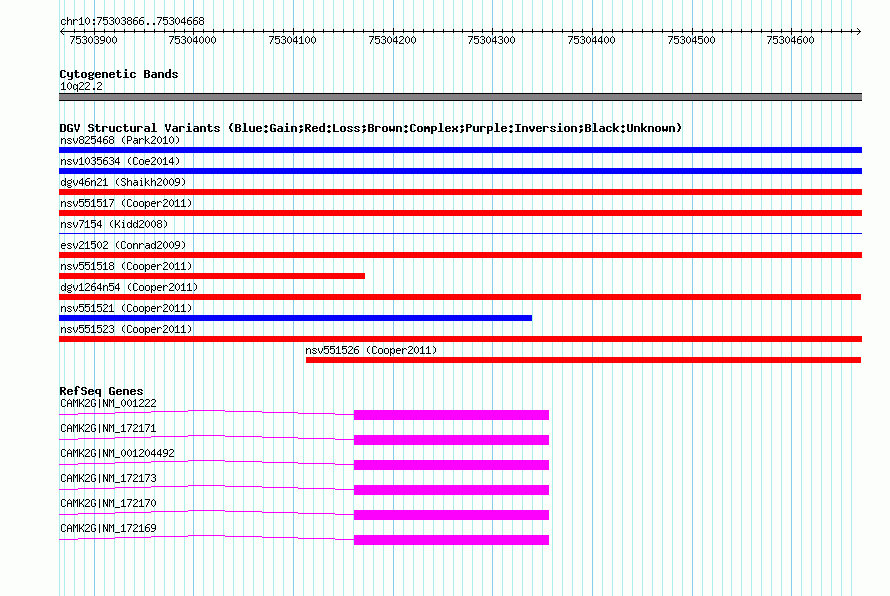This screenshot has height=596, width=890.
Task: Open variant nsv551526 (Cooper2011) label
Action: click(371, 350)
